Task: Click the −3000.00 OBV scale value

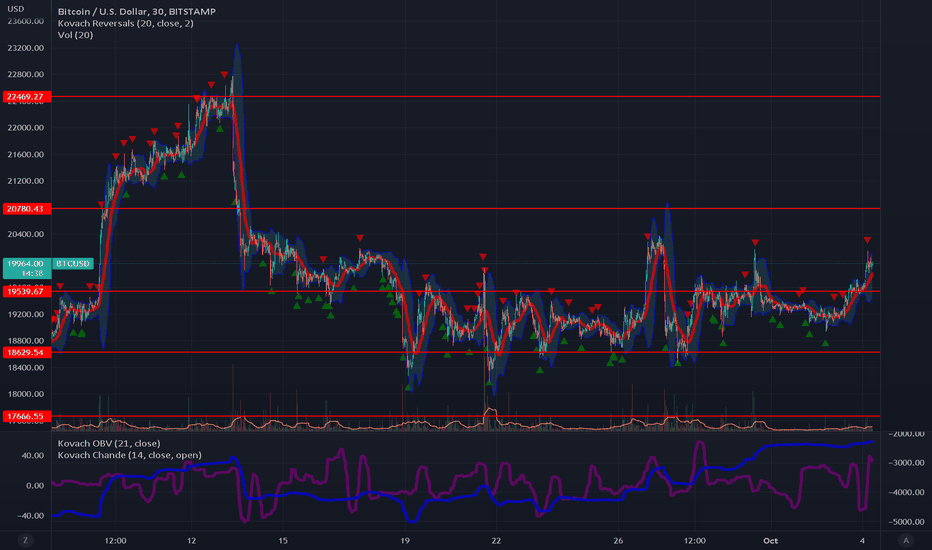Action: pos(906,463)
